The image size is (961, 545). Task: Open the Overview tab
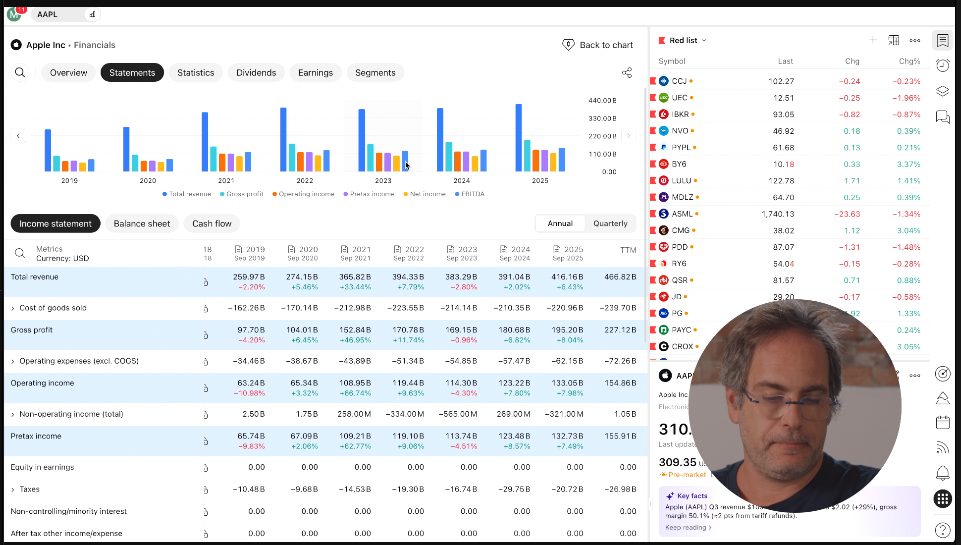69,72
